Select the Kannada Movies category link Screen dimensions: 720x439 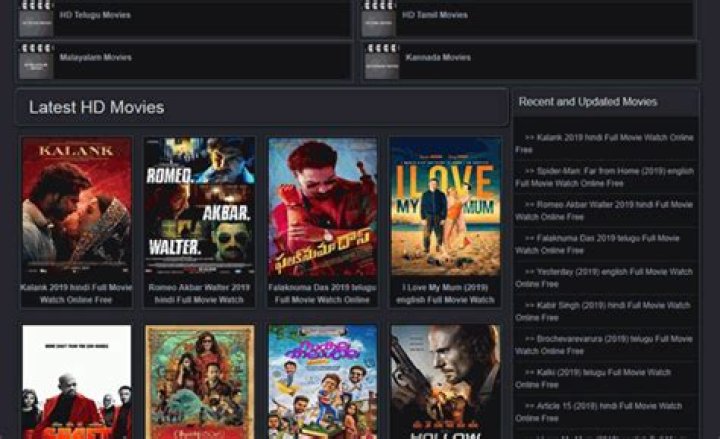pos(438,58)
